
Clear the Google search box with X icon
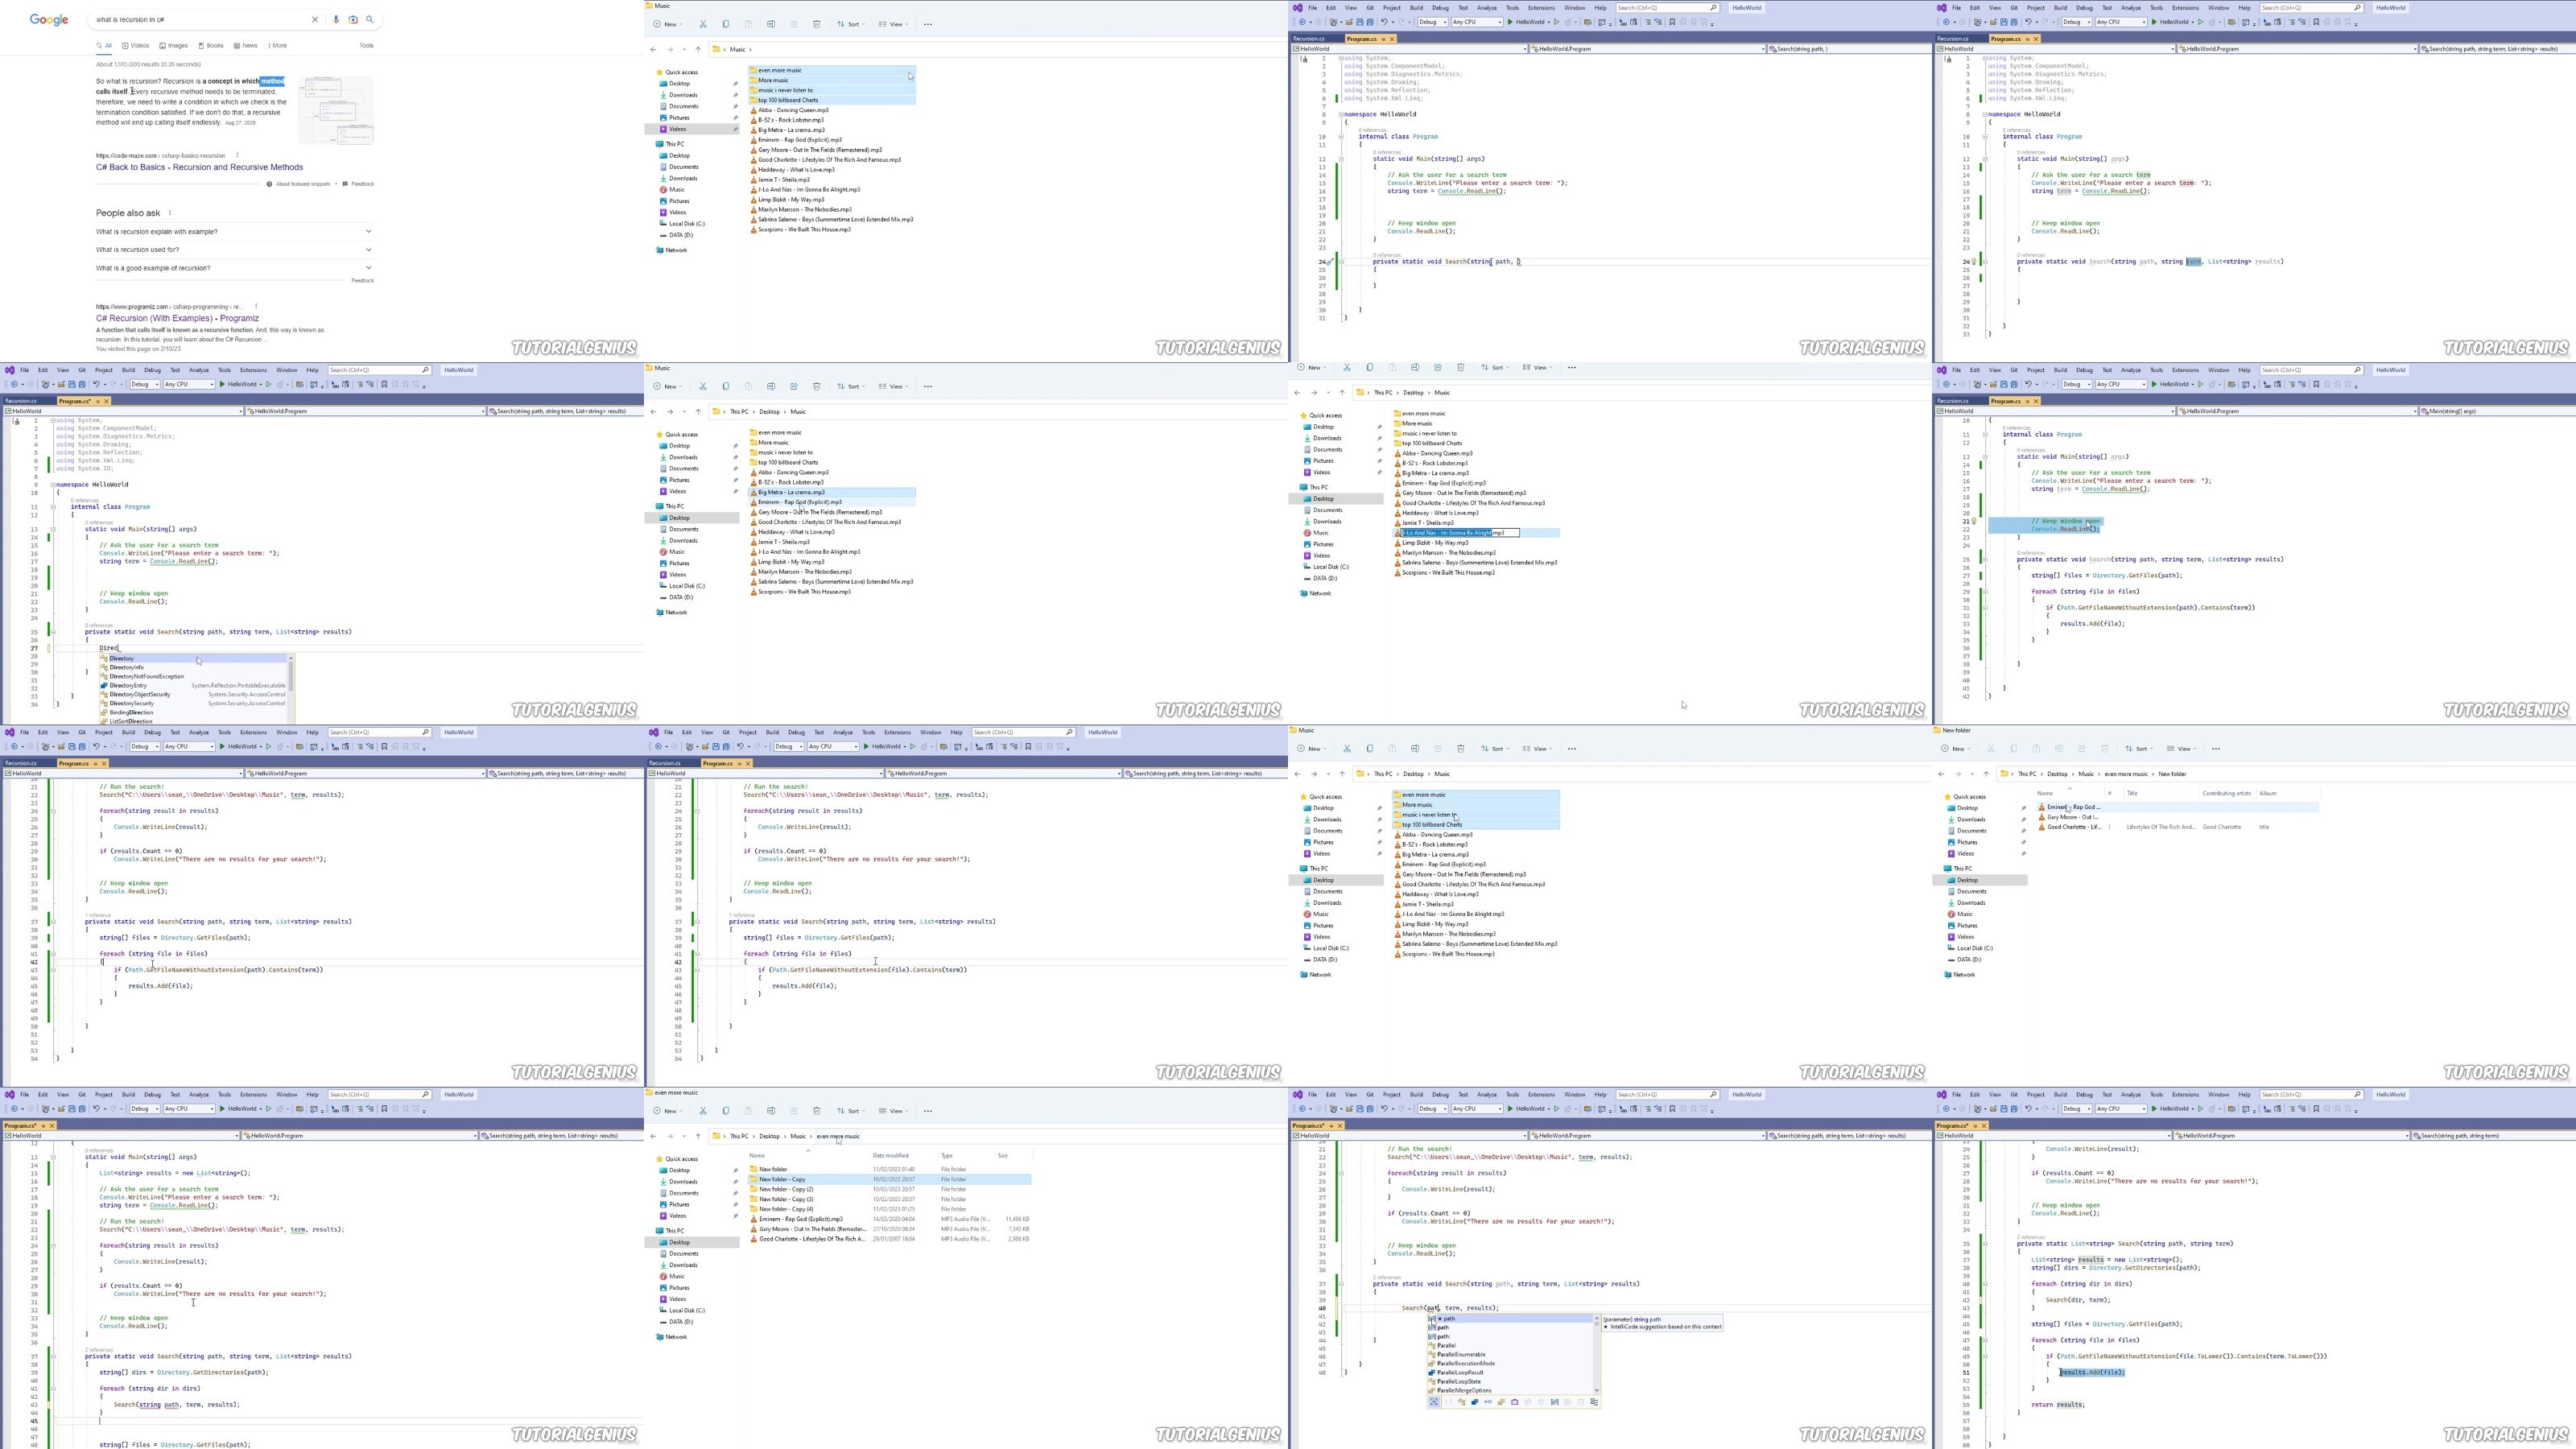click(314, 19)
